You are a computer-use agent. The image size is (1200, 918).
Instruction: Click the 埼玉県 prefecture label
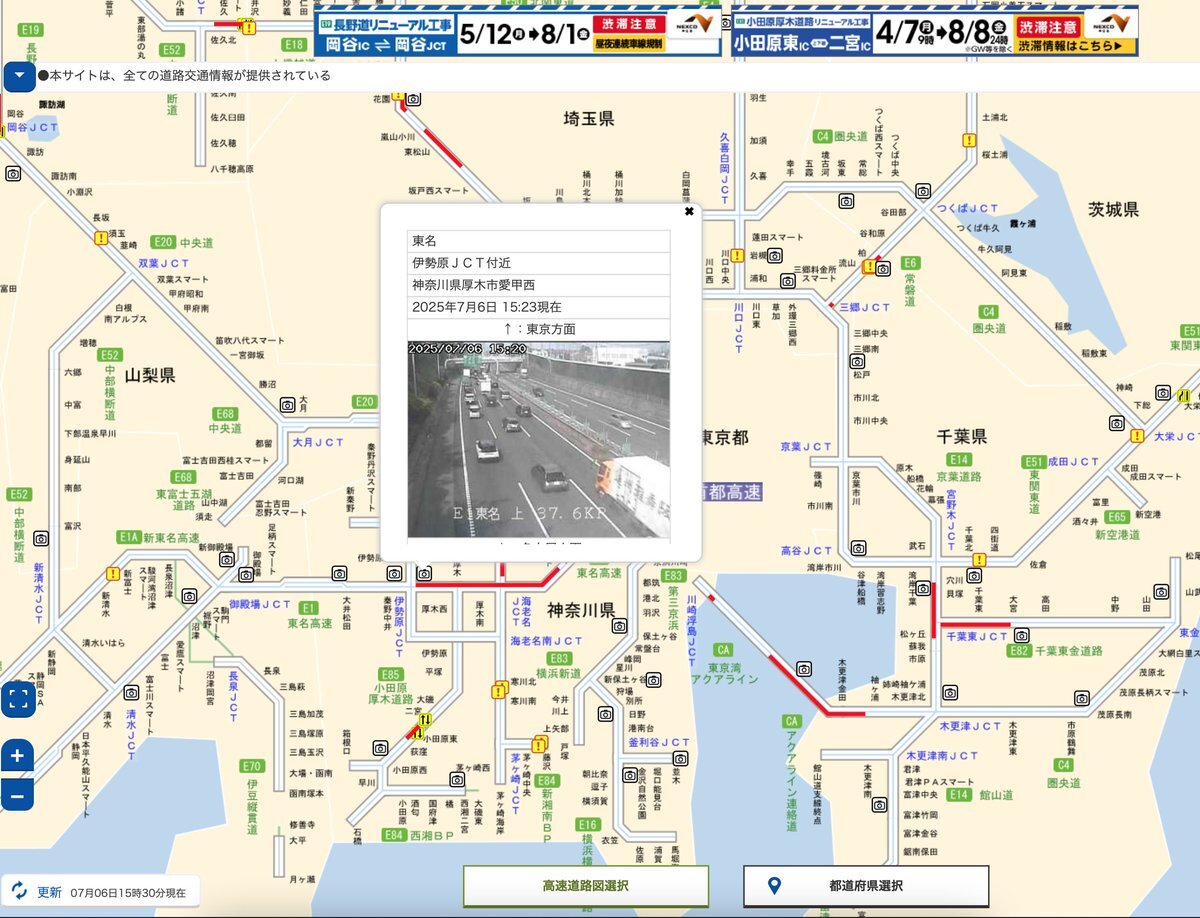[x=589, y=120]
